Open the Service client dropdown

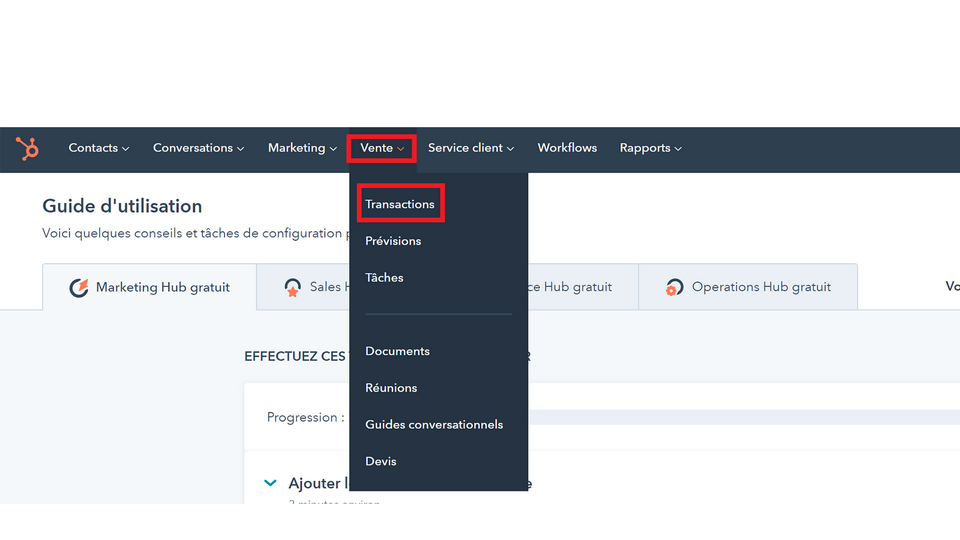(471, 148)
